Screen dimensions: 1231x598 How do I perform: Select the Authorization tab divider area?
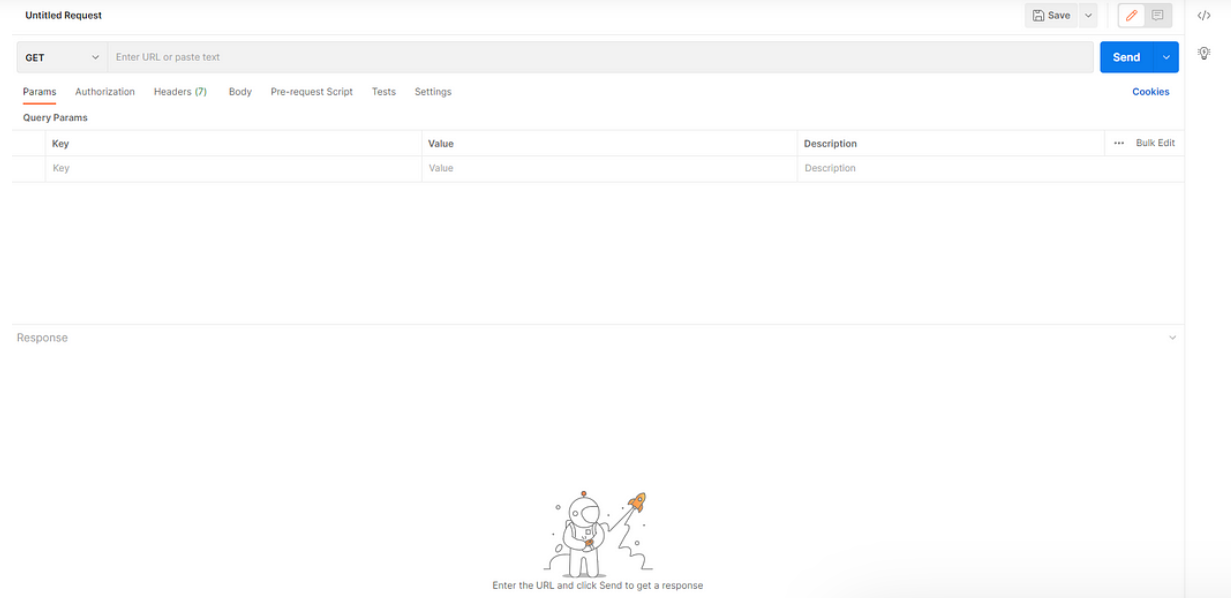point(105,91)
